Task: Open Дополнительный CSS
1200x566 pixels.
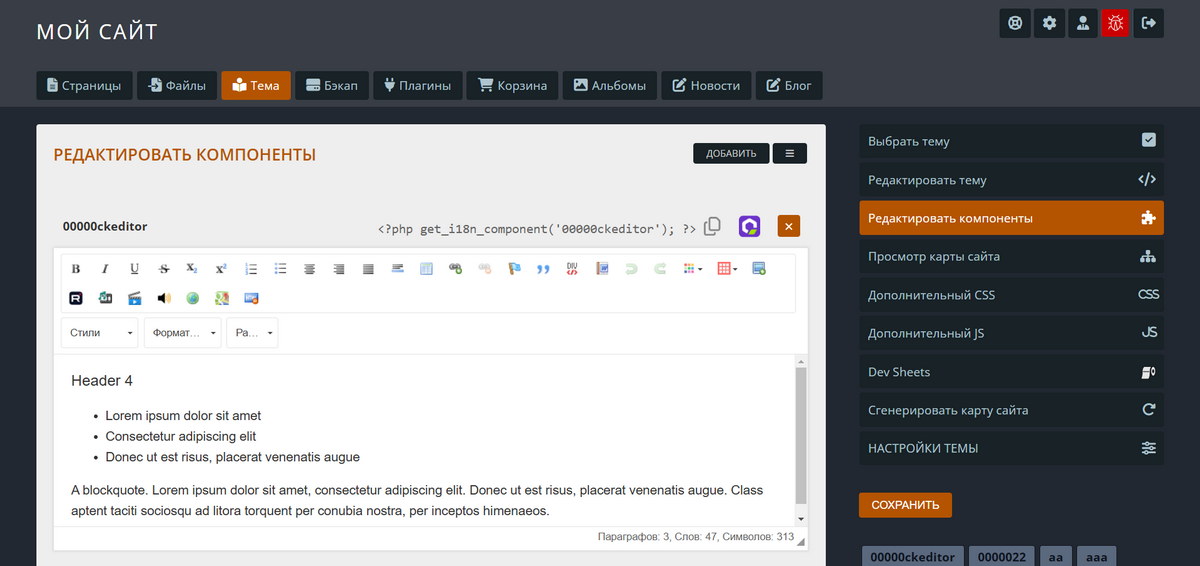Action: click(1011, 295)
